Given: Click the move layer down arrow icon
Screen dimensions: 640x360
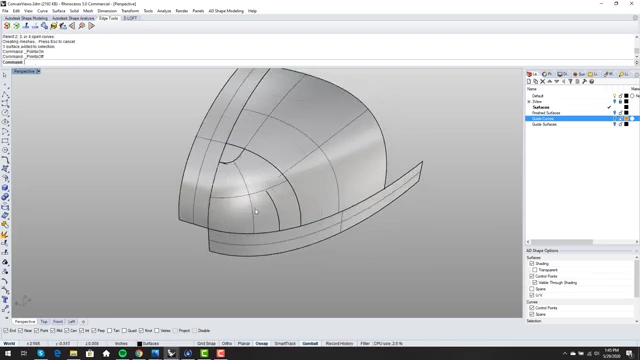Looking at the screenshot, I should (556, 82).
